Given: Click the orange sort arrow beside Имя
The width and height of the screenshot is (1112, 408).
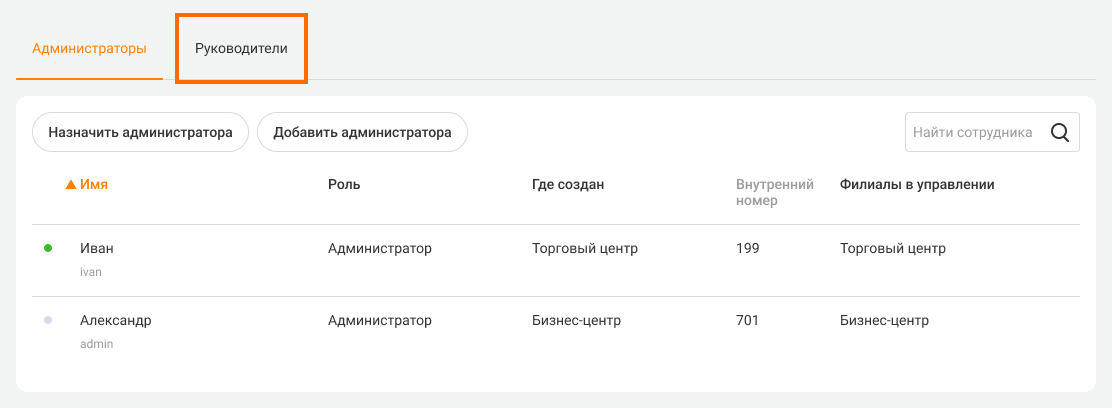Looking at the screenshot, I should (x=70, y=185).
